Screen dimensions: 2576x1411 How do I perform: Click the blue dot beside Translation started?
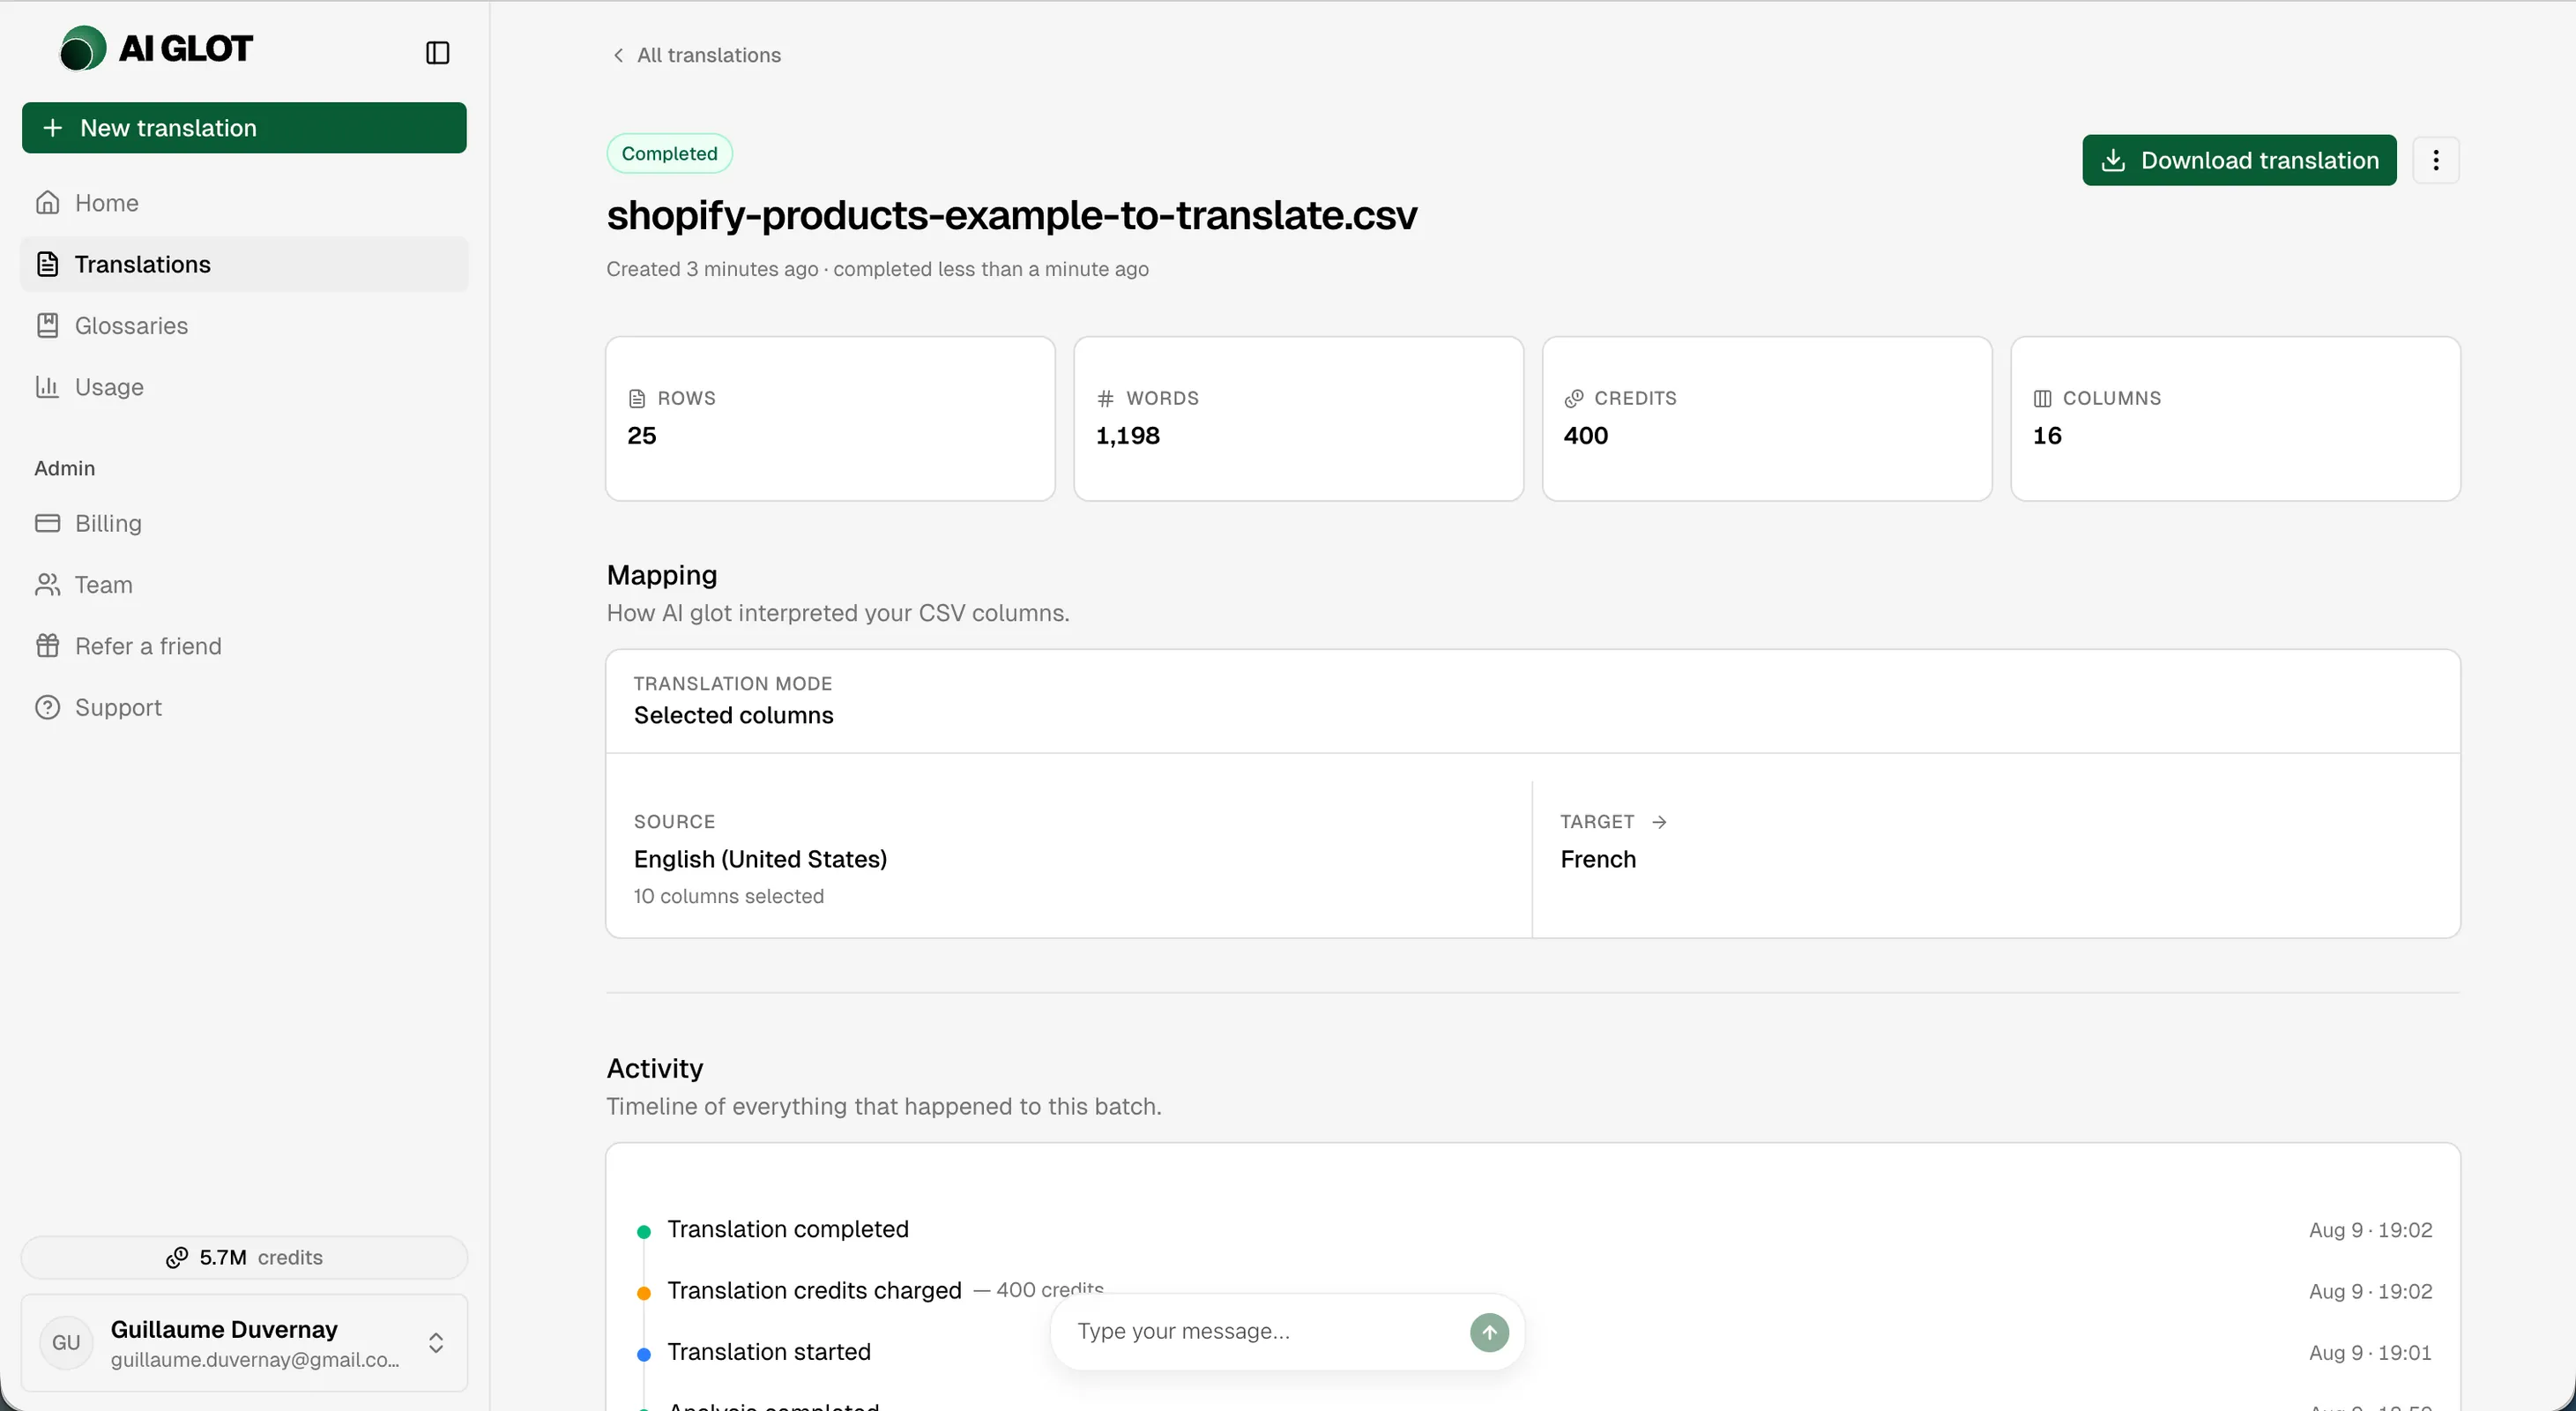pos(644,1354)
